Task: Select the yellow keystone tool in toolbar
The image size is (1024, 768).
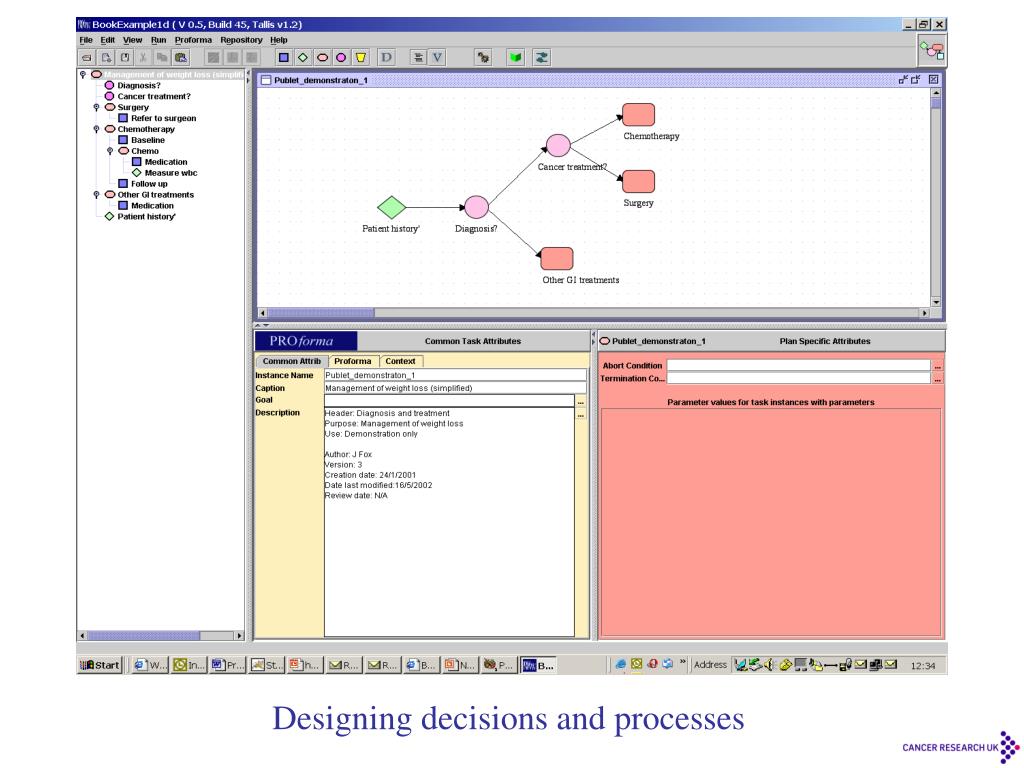Action: tap(361, 58)
